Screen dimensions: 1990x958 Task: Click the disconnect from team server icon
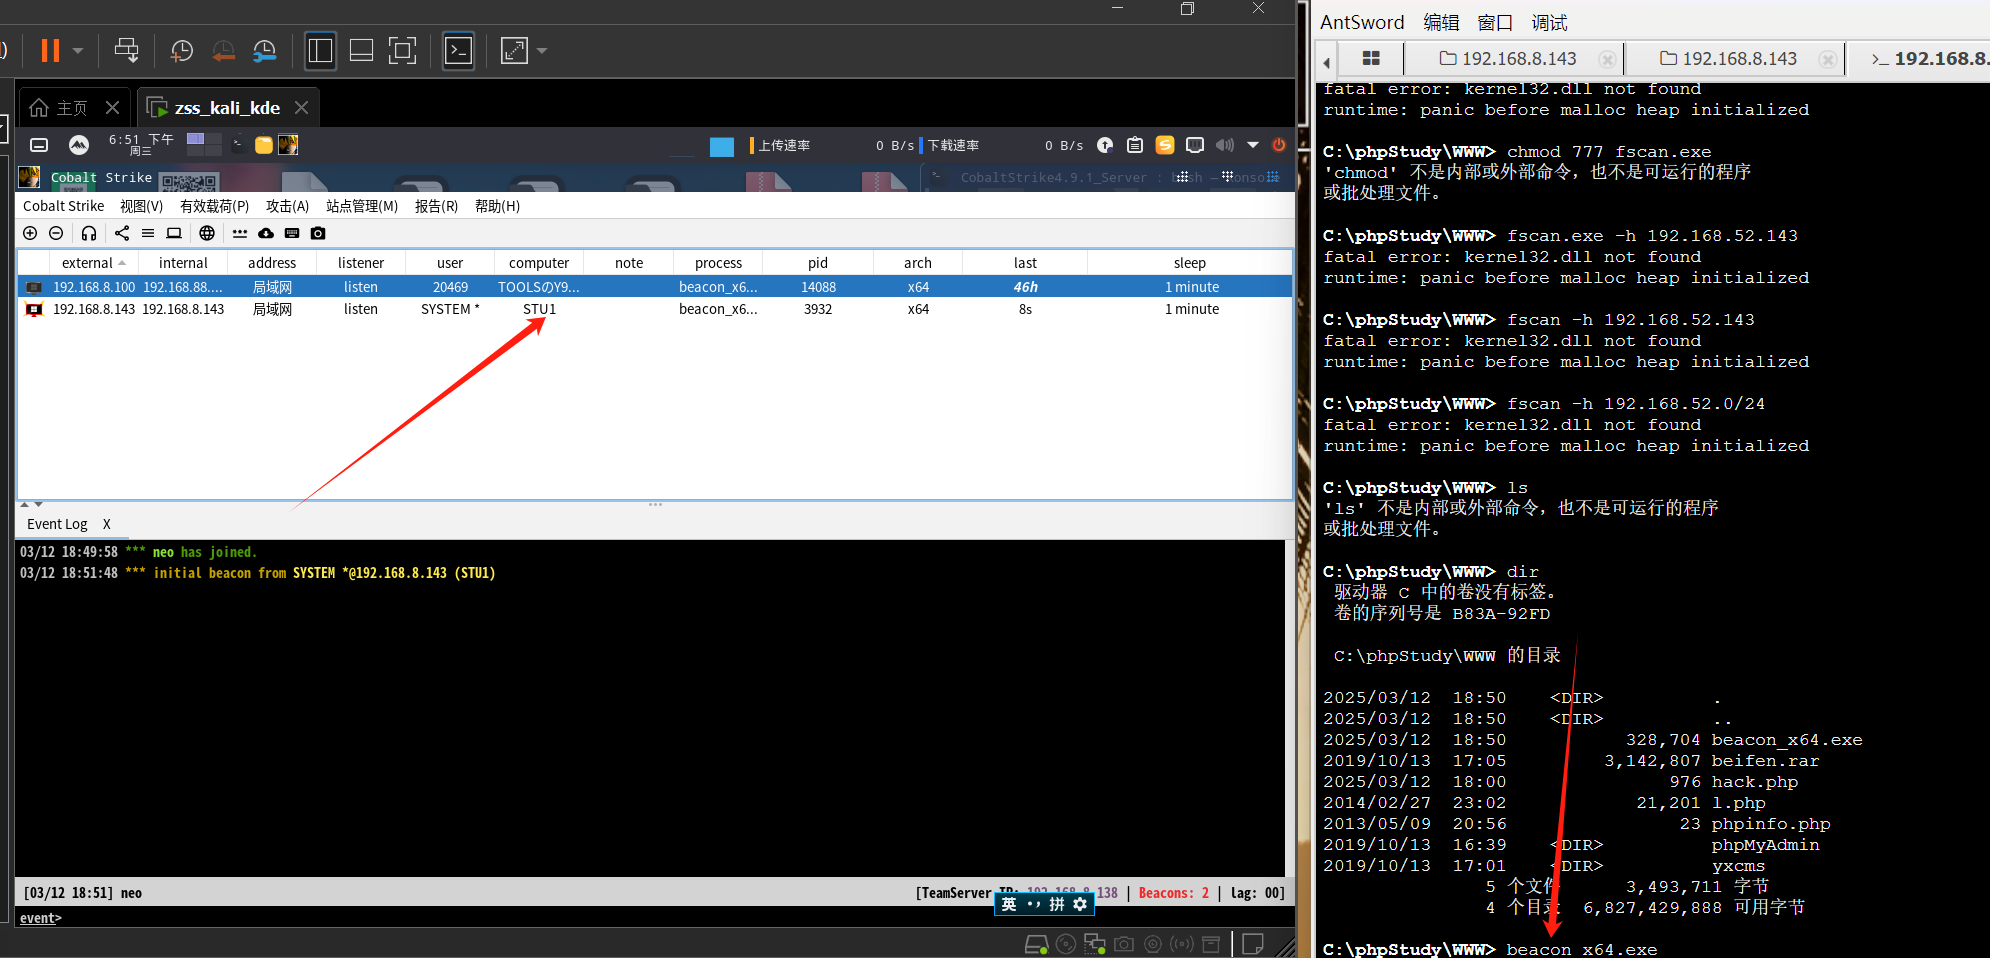[x=56, y=233]
